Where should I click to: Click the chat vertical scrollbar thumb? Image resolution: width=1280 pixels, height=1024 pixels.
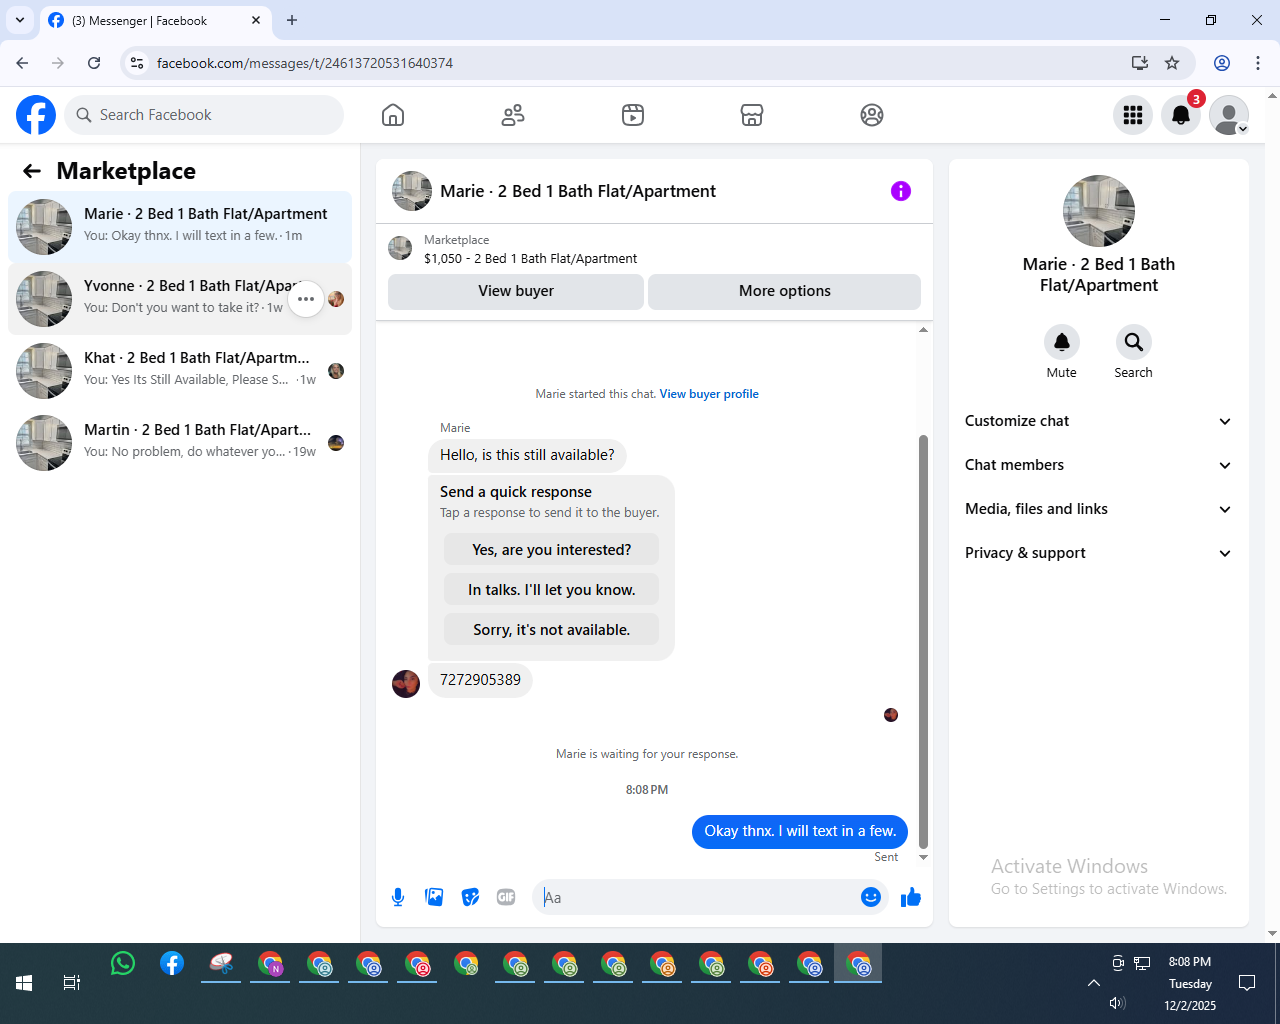pyautogui.click(x=923, y=641)
